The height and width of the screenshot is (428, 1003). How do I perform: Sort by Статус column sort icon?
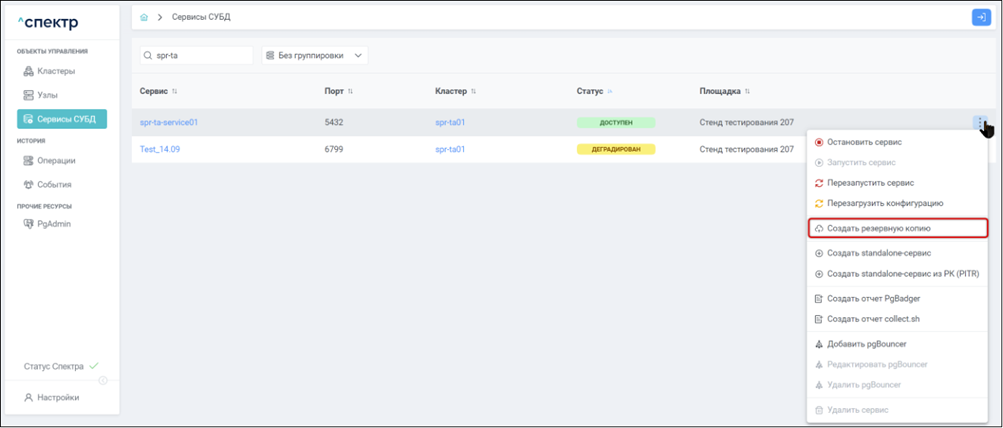[x=611, y=92]
